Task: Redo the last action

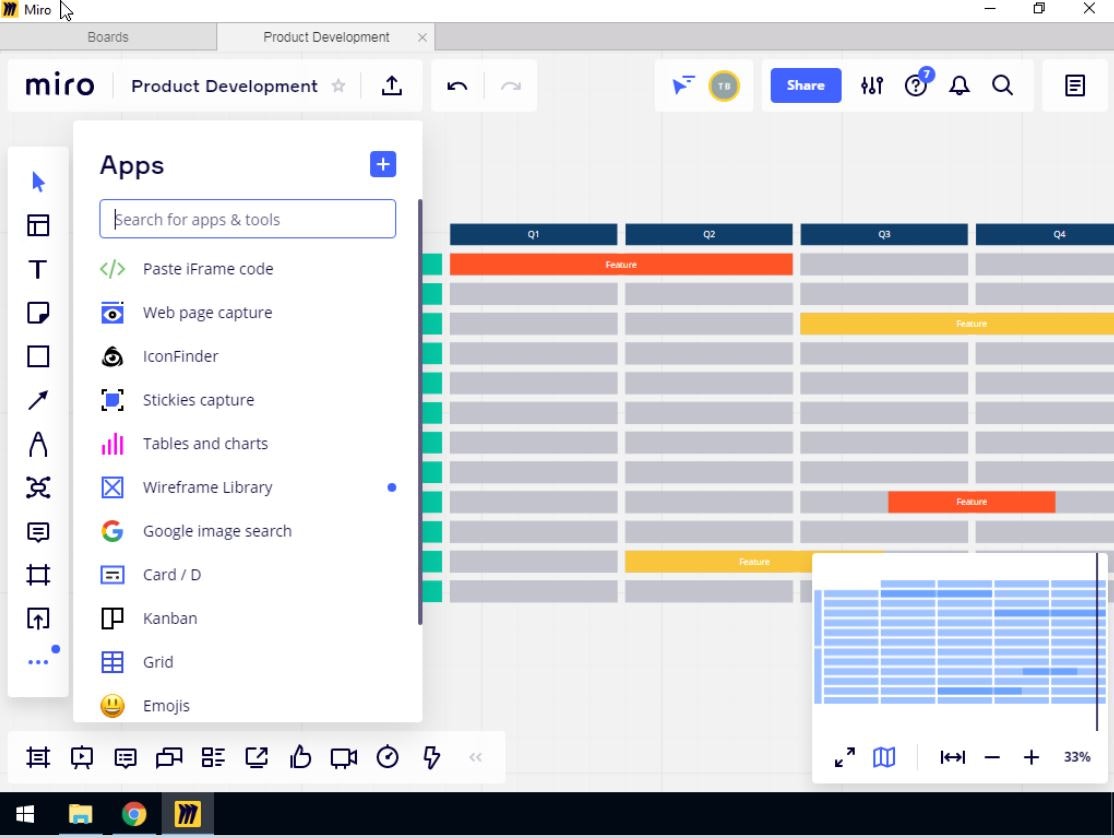Action: click(511, 86)
